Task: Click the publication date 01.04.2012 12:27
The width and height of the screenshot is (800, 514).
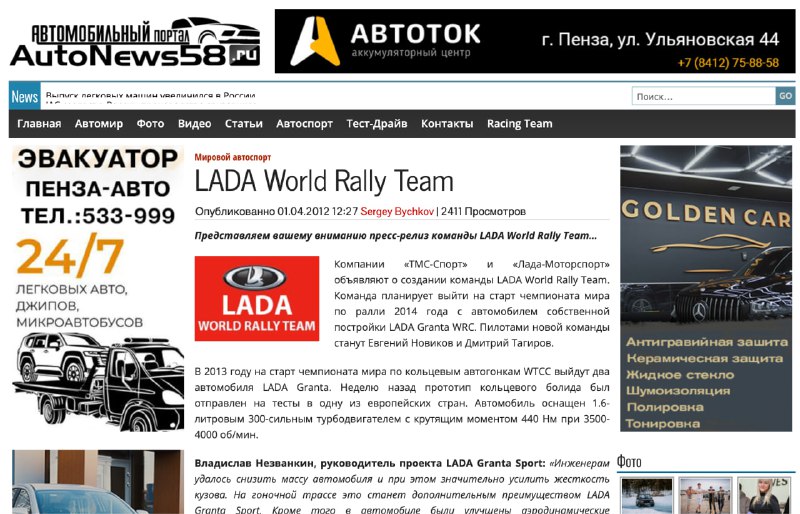Action: pos(317,211)
